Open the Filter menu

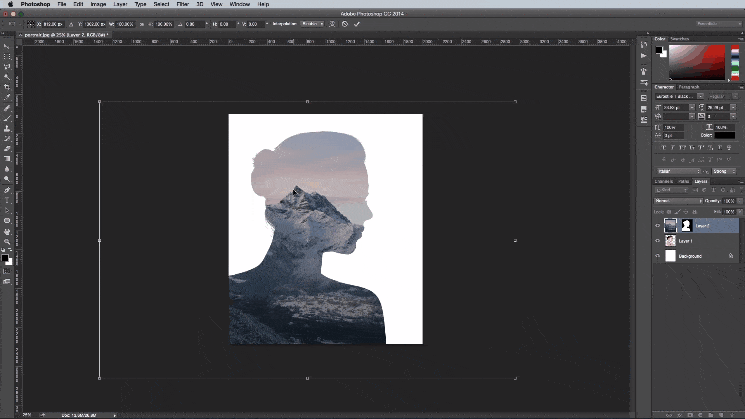pos(184,4)
